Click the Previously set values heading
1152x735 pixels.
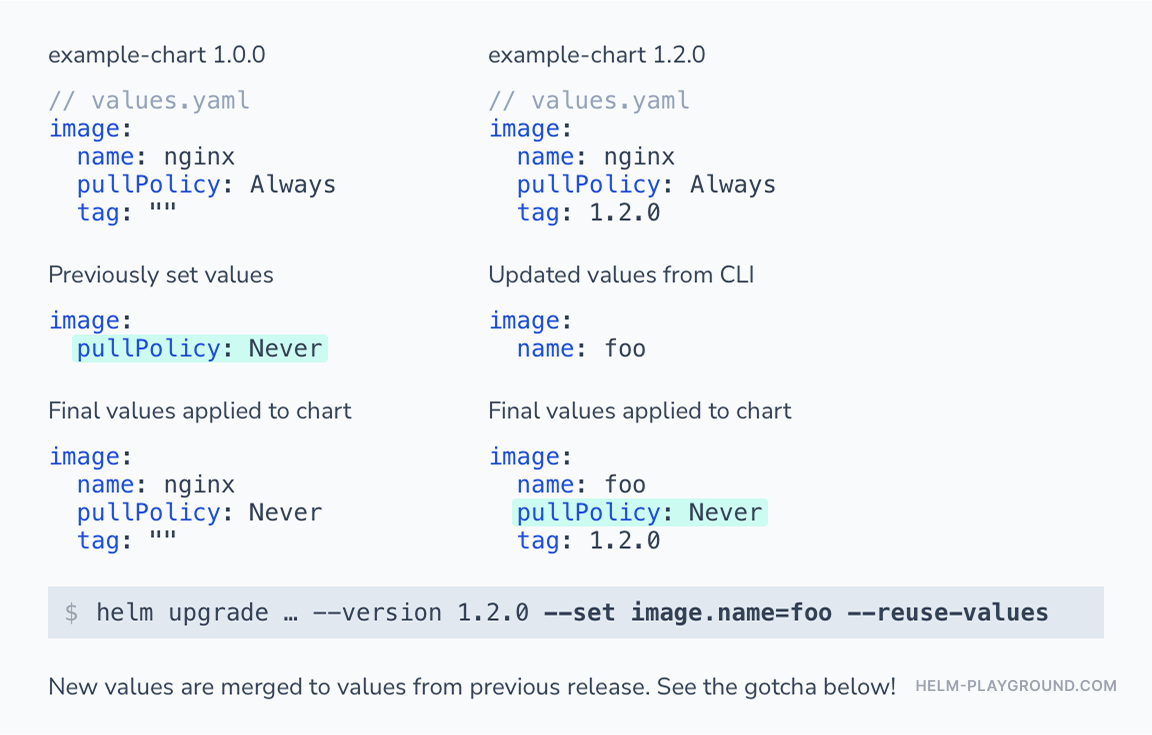(x=161, y=275)
